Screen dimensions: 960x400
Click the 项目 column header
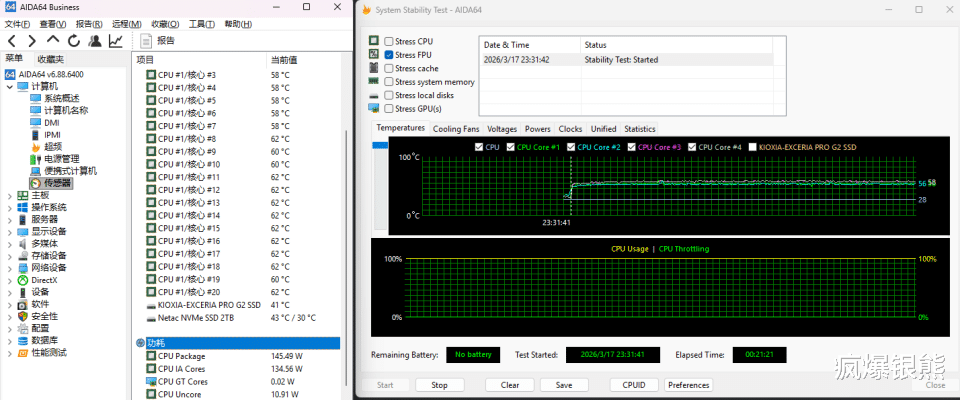[x=145, y=60]
